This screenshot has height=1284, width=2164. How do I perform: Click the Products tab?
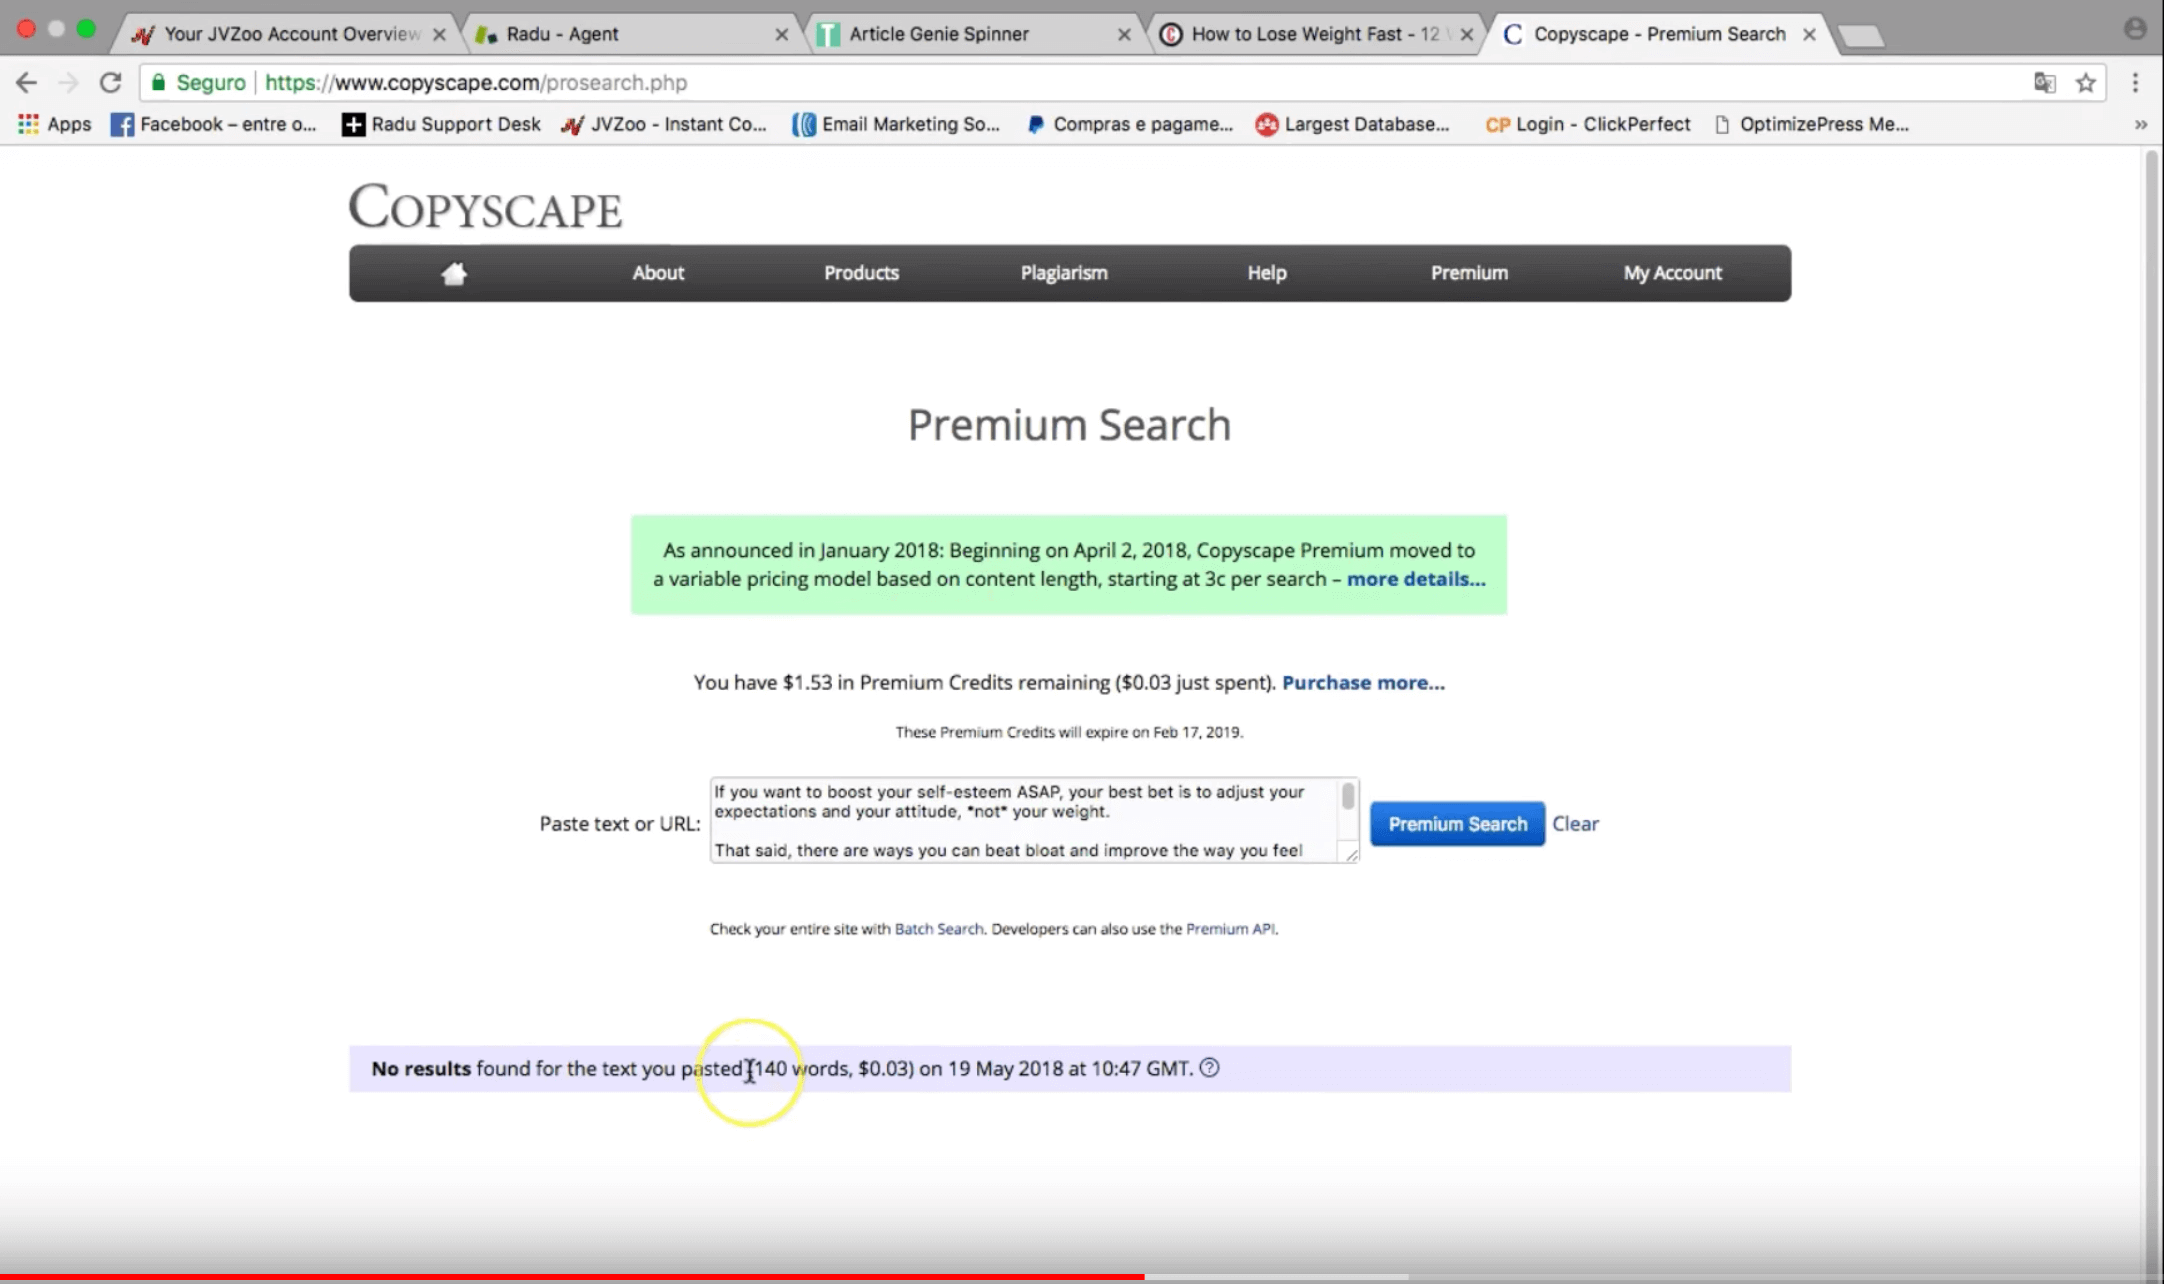click(860, 272)
